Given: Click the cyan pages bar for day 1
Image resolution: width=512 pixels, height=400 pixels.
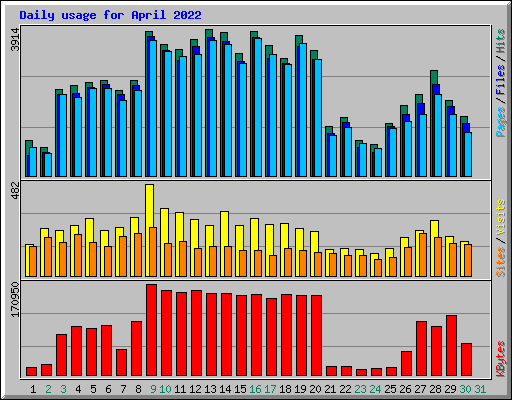Looking at the screenshot, I should 33,162.
